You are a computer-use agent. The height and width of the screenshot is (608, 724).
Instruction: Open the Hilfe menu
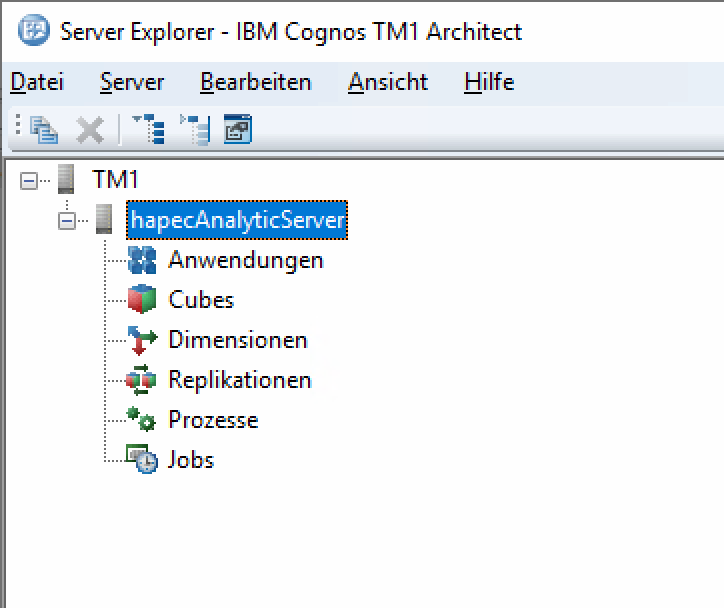489,82
